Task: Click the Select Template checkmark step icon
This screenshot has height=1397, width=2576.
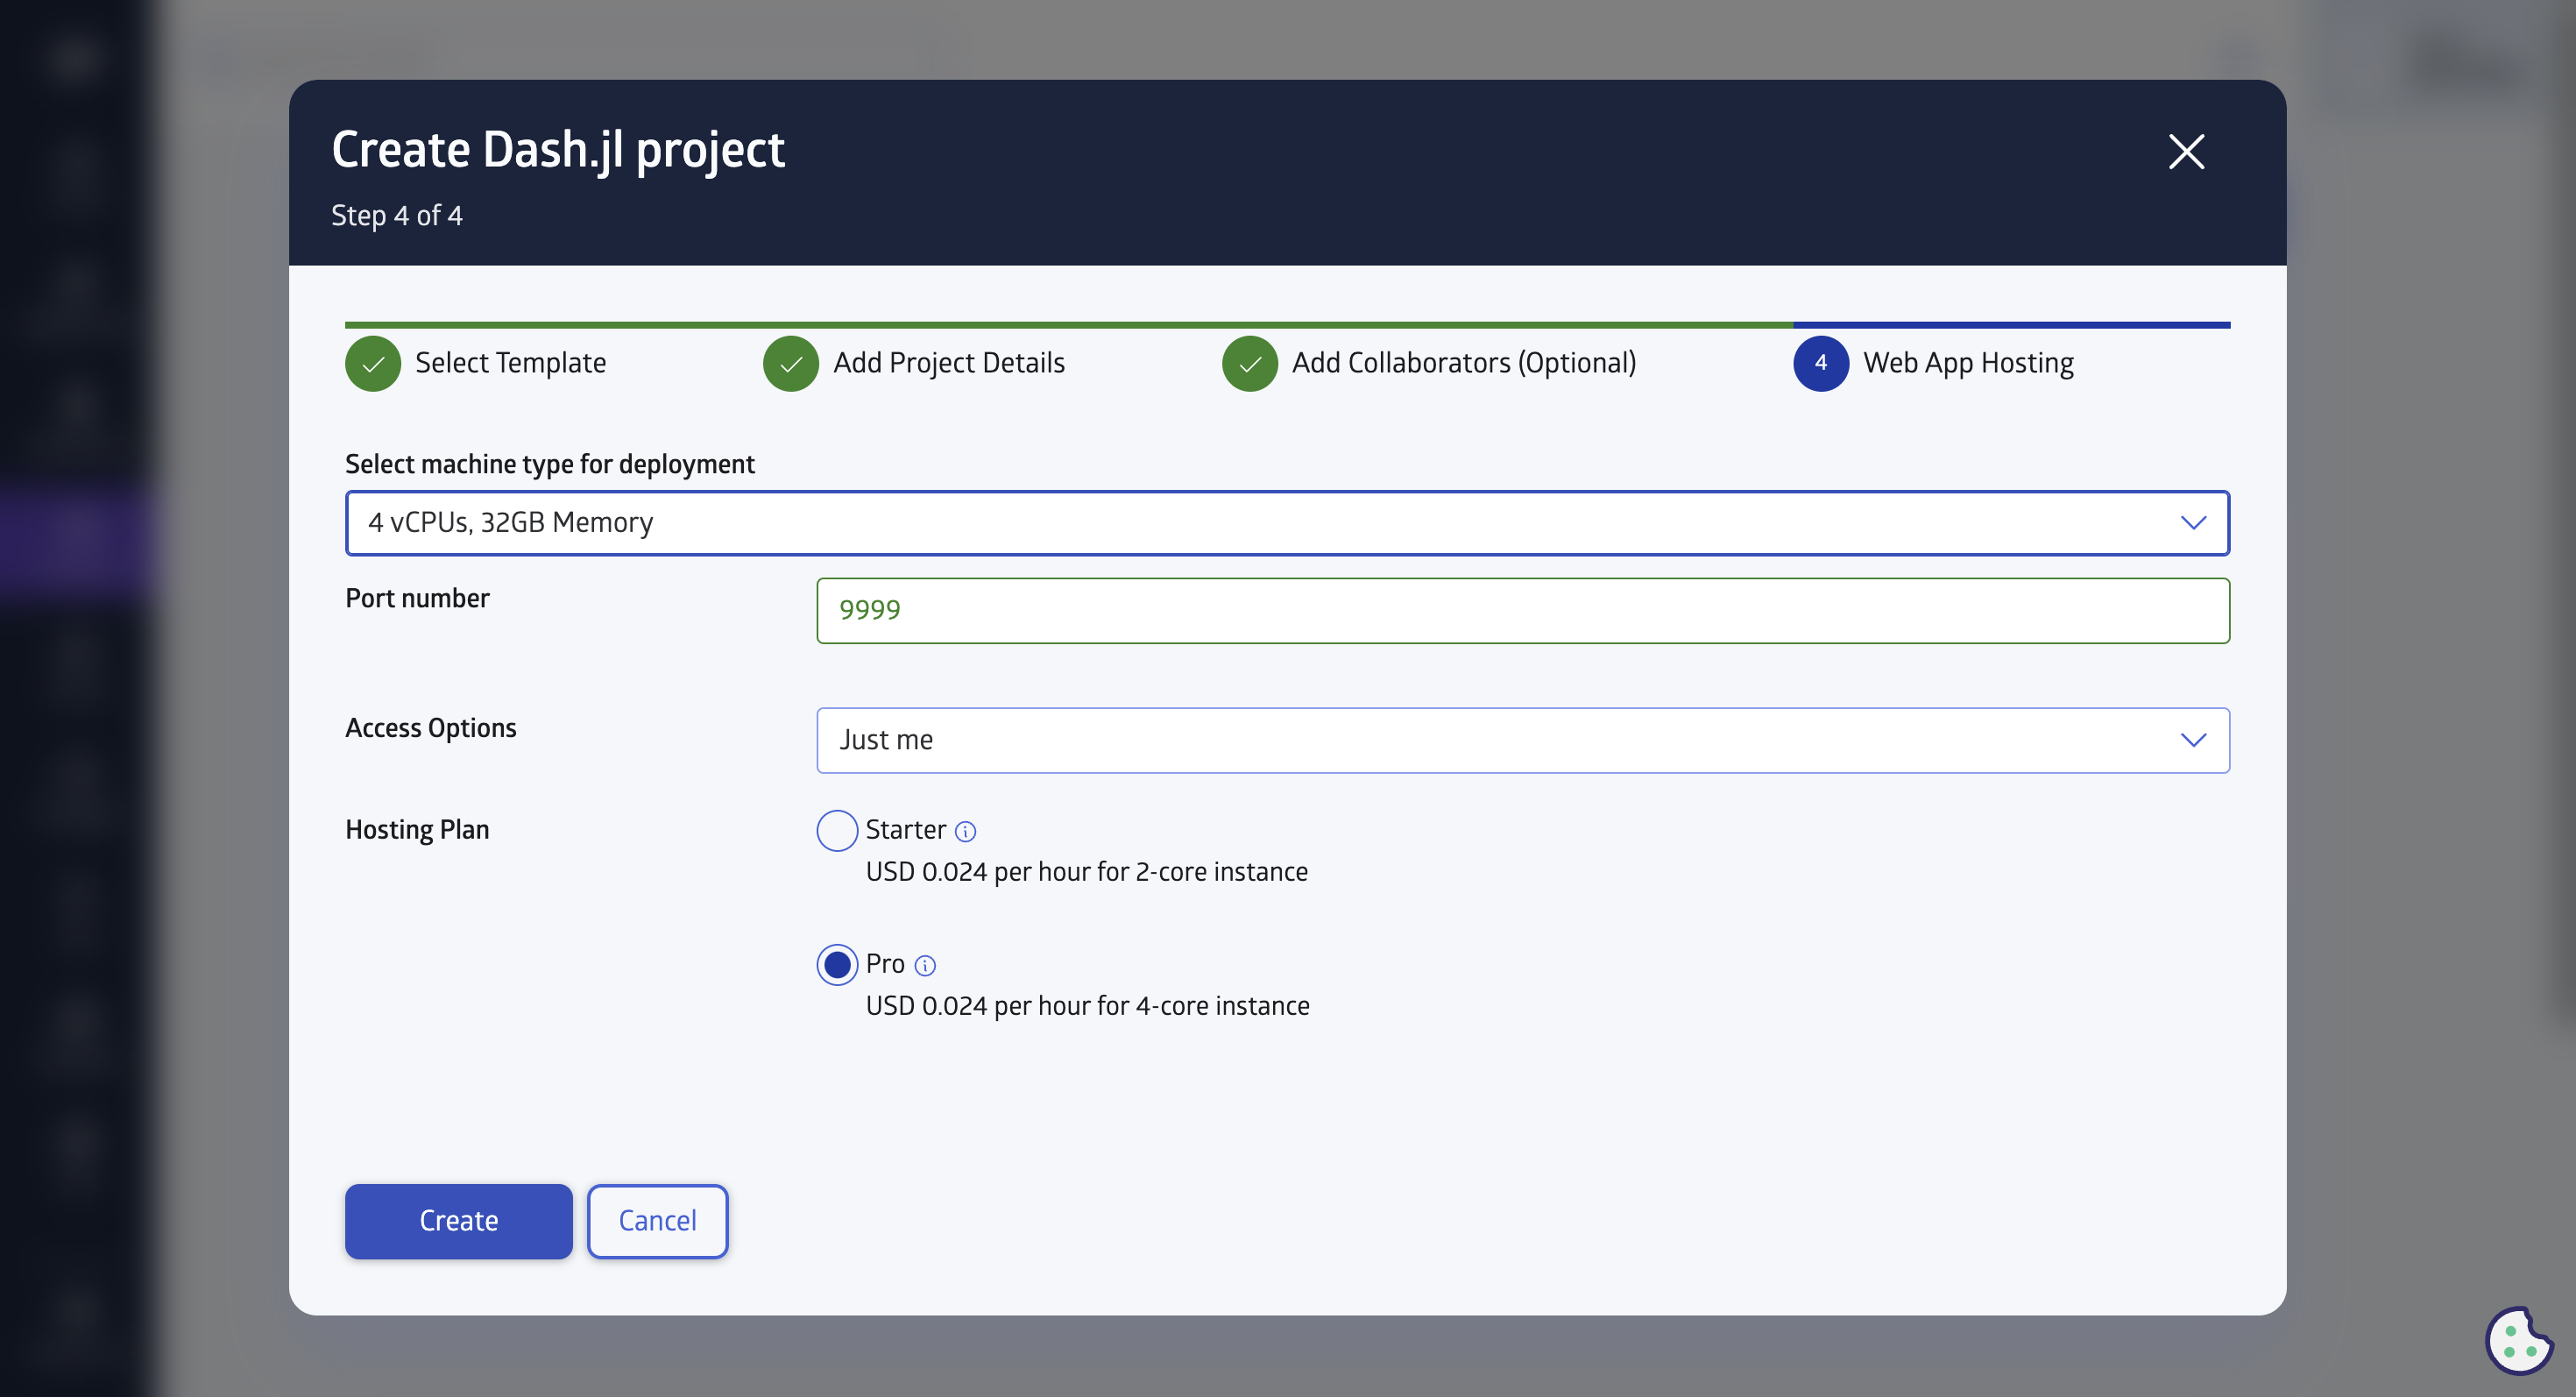Action: pyautogui.click(x=373, y=364)
